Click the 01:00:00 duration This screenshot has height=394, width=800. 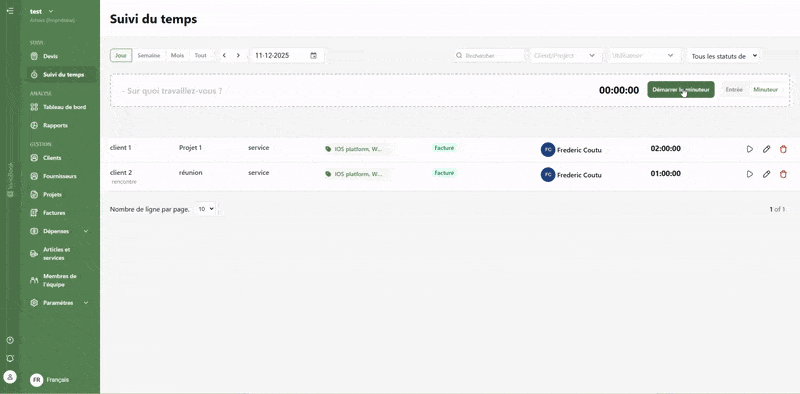click(x=665, y=174)
